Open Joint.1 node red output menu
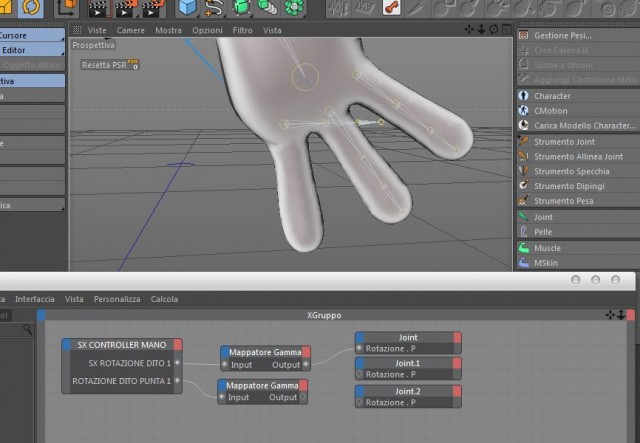 pos(457,363)
